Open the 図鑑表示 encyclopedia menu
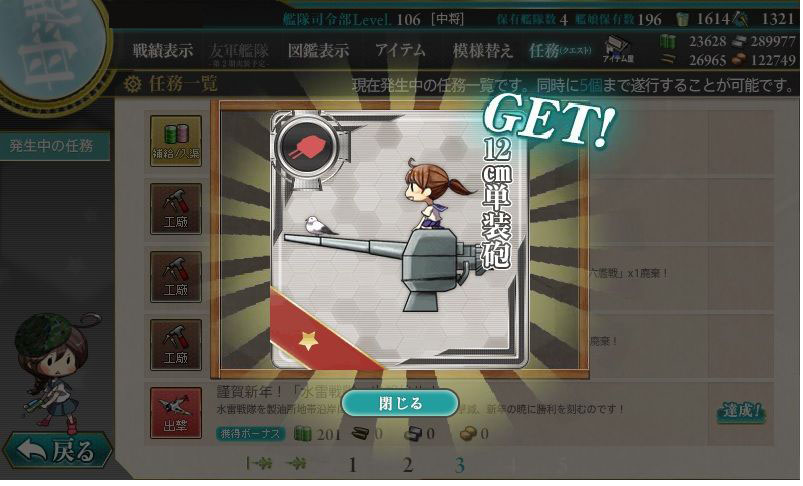This screenshot has width=803, height=486. pos(318,50)
